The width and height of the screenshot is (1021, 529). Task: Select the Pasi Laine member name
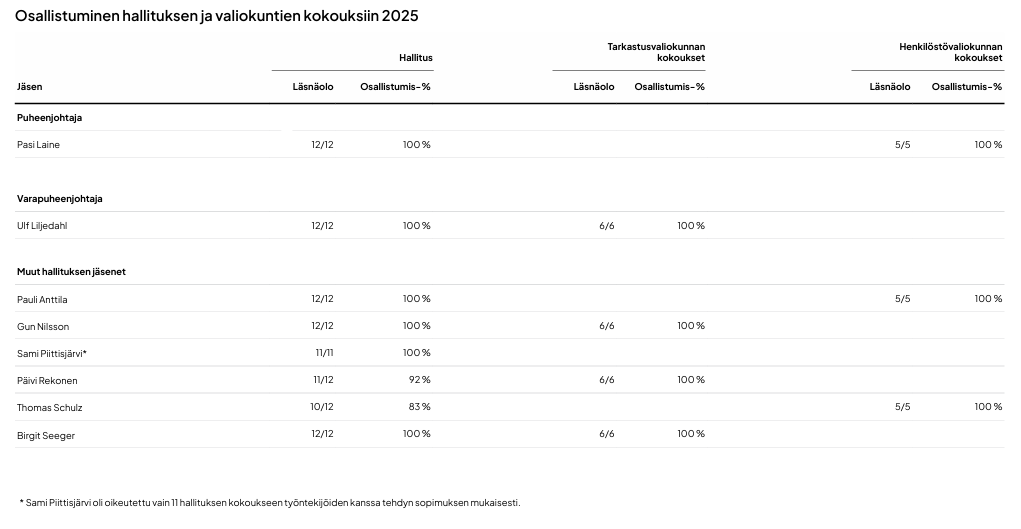39,145
